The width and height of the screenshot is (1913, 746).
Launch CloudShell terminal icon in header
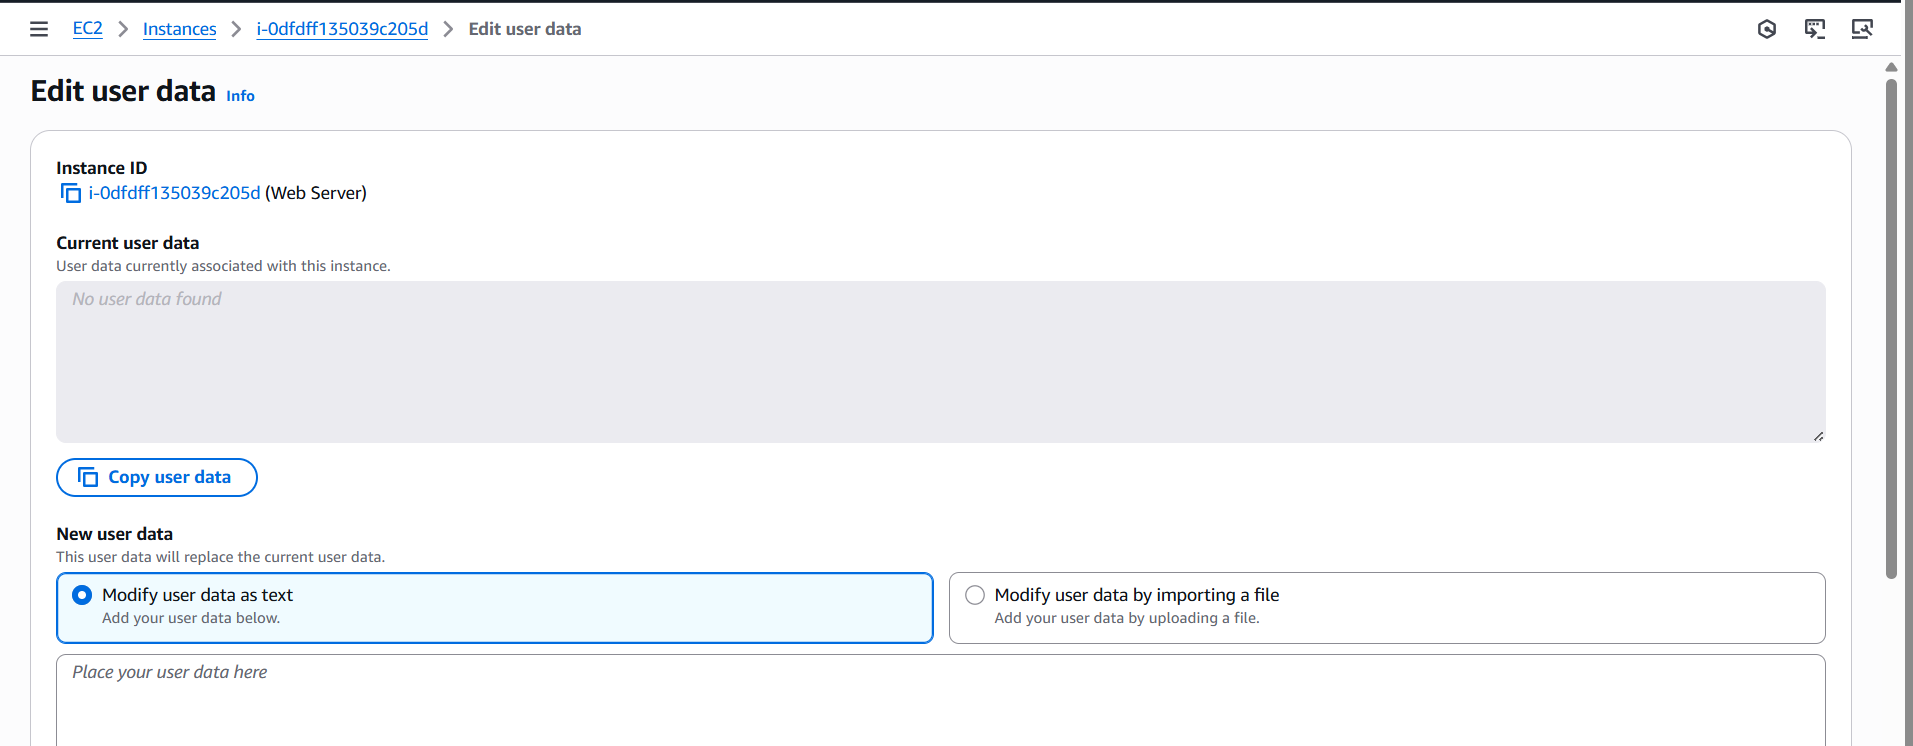coord(1815,29)
